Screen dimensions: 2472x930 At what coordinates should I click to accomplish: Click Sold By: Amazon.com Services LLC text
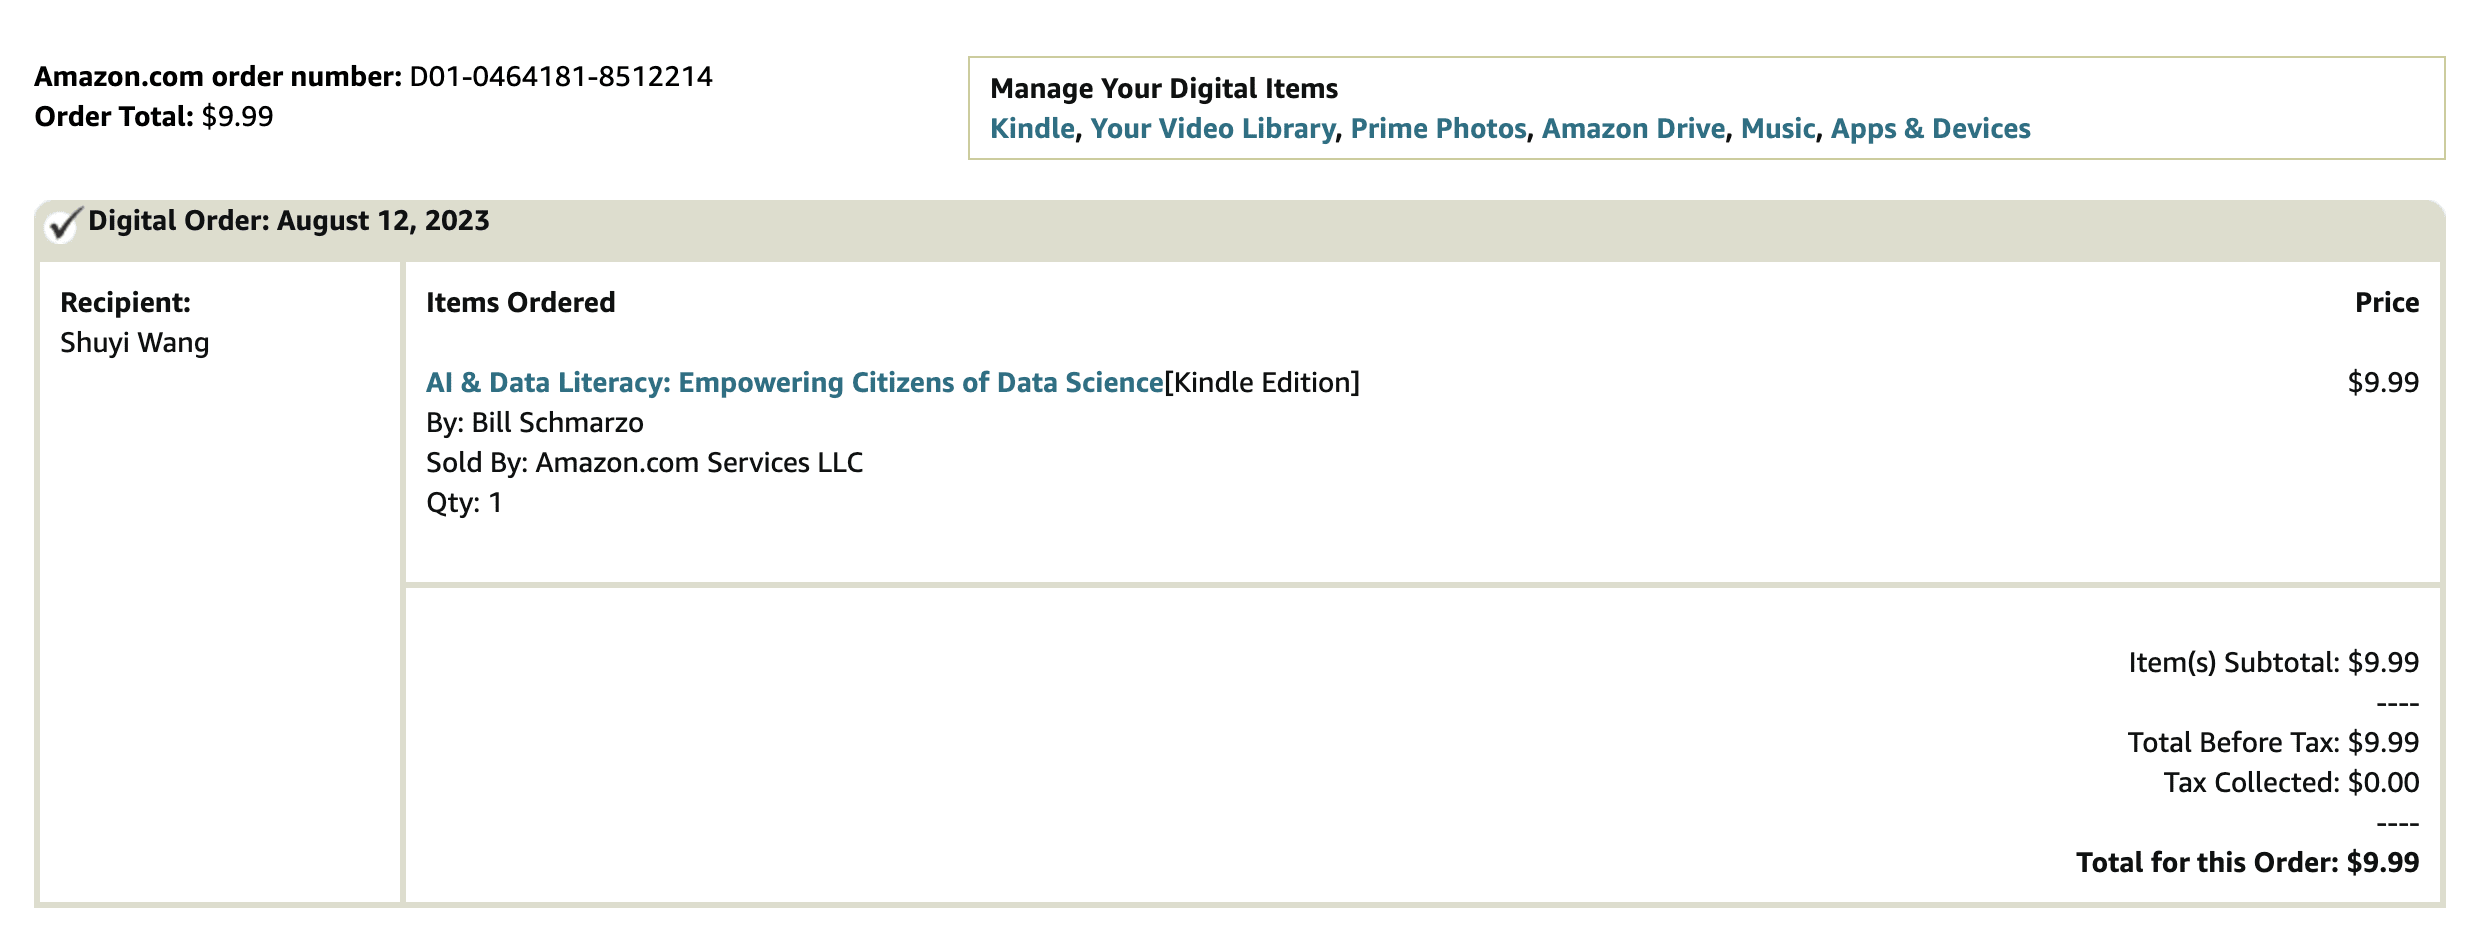pos(645,462)
